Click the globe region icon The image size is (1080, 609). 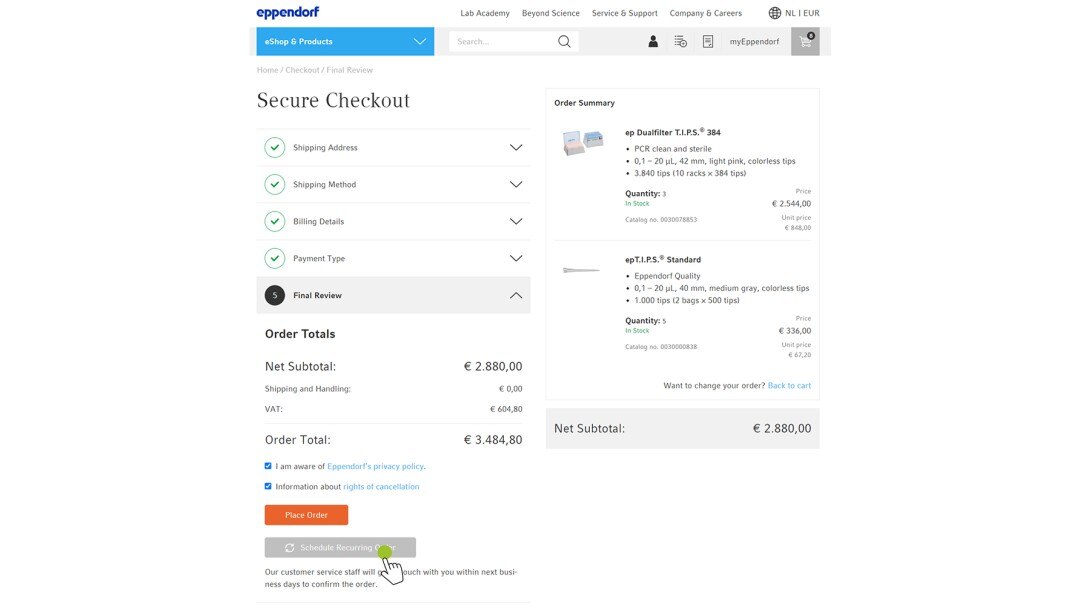[775, 13]
